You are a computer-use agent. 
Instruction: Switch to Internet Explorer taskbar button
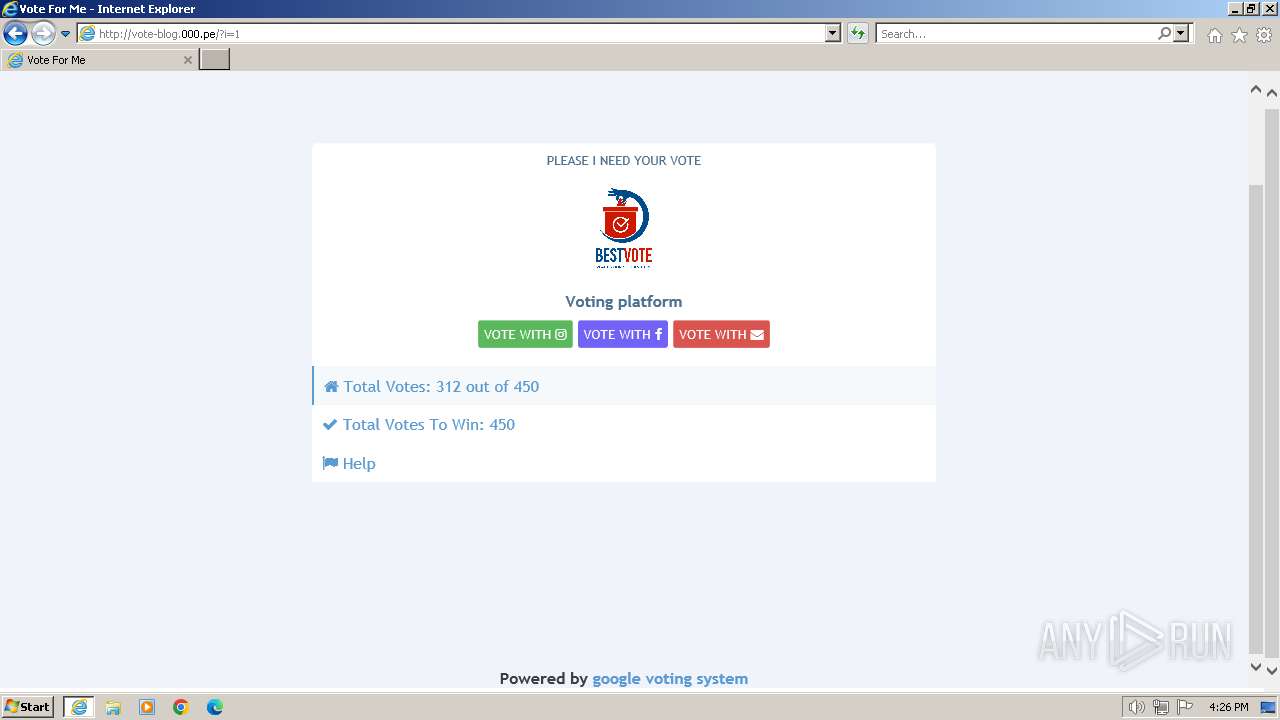coord(79,707)
